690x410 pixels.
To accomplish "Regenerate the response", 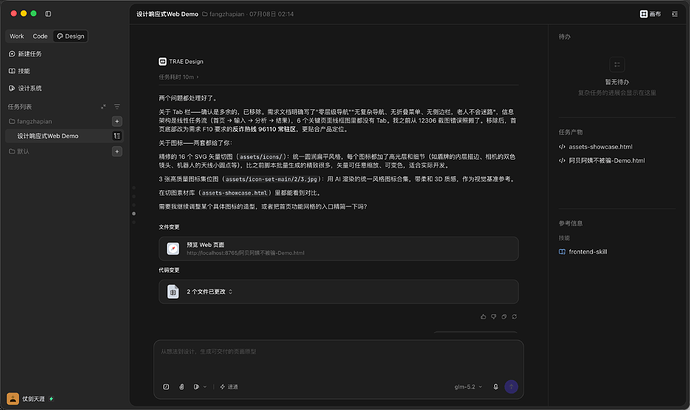I will 514,316.
